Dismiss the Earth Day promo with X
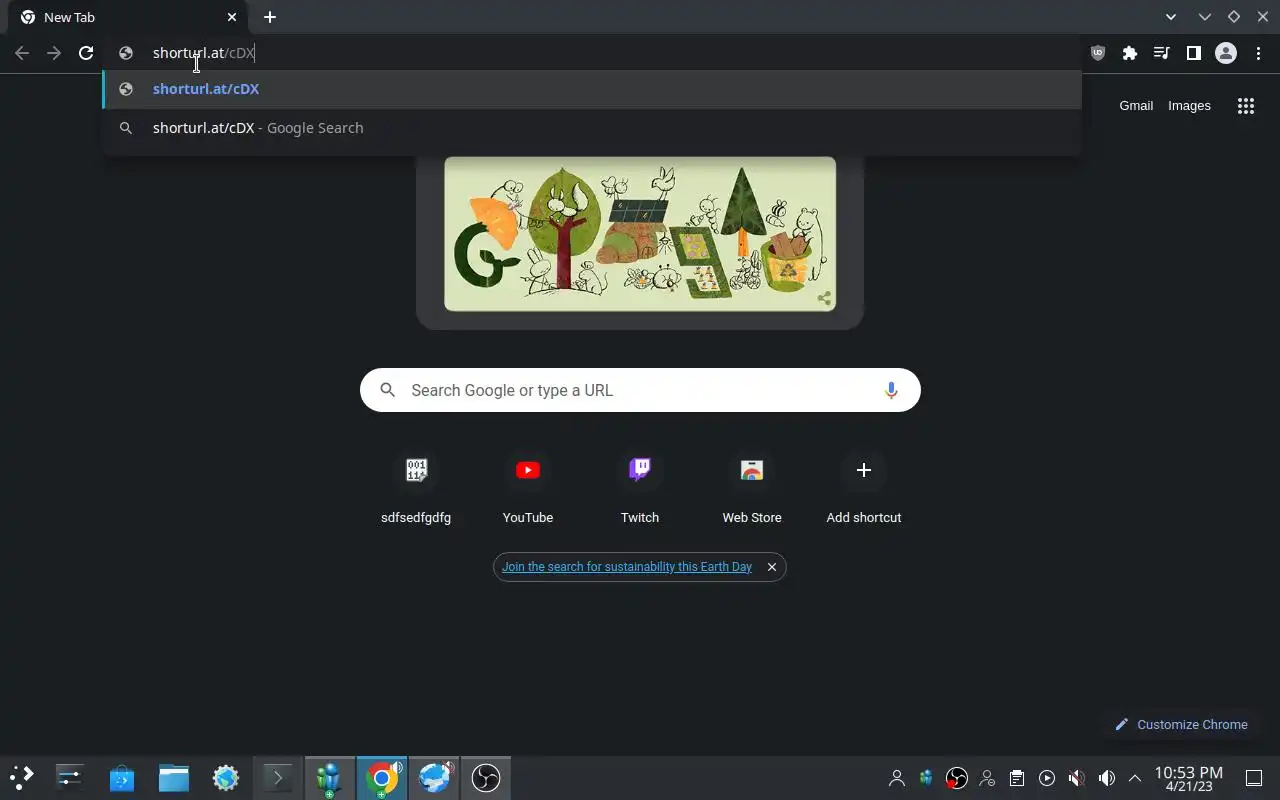Screen dimensions: 1280x800 772,567
